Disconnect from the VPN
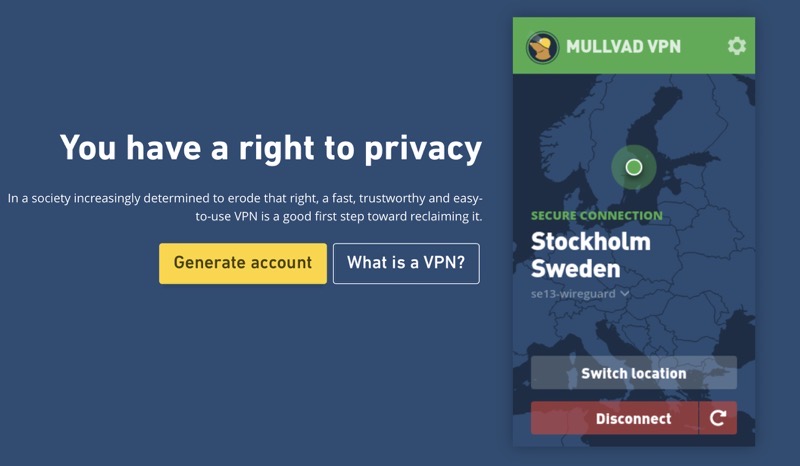Image resolution: width=800 pixels, height=466 pixels. (x=614, y=418)
